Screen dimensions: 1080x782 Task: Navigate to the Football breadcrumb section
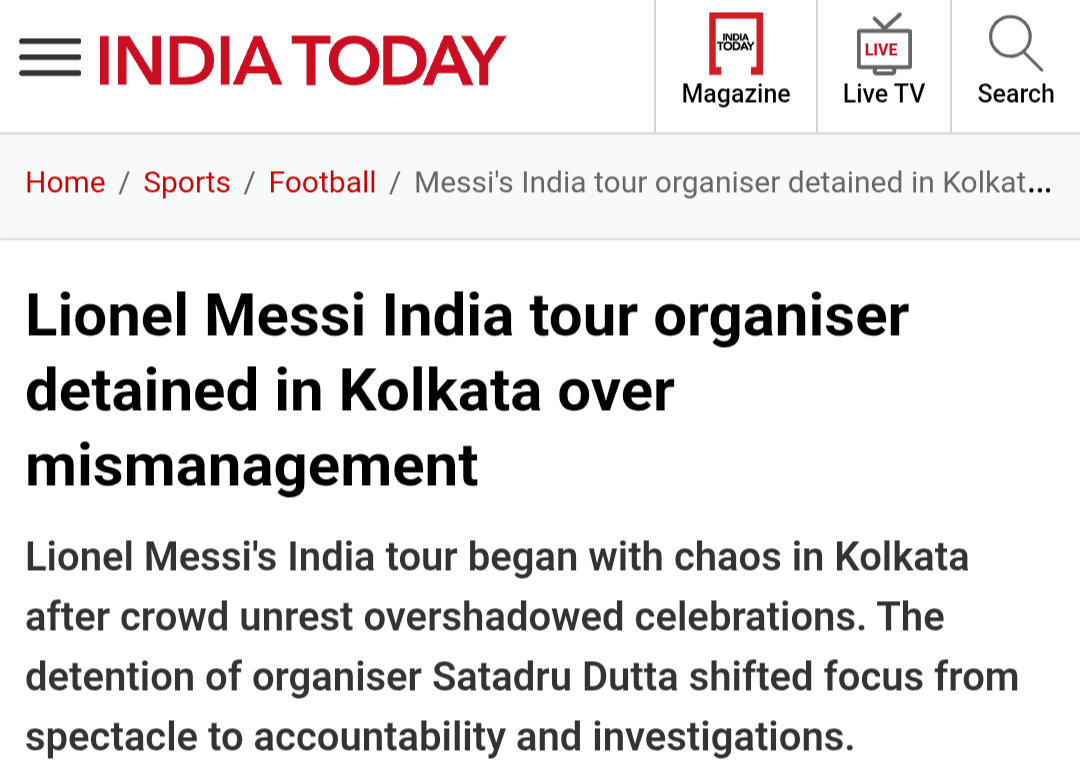pos(322,183)
